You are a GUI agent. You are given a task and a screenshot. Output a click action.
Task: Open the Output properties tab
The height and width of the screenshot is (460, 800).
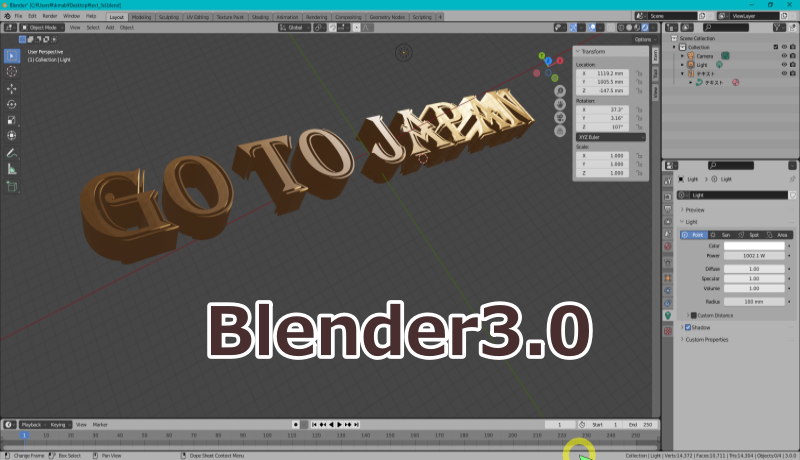point(668,209)
